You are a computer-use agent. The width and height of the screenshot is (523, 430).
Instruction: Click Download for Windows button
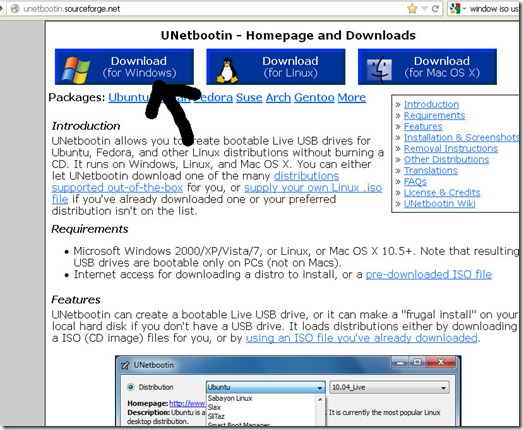tap(124, 67)
